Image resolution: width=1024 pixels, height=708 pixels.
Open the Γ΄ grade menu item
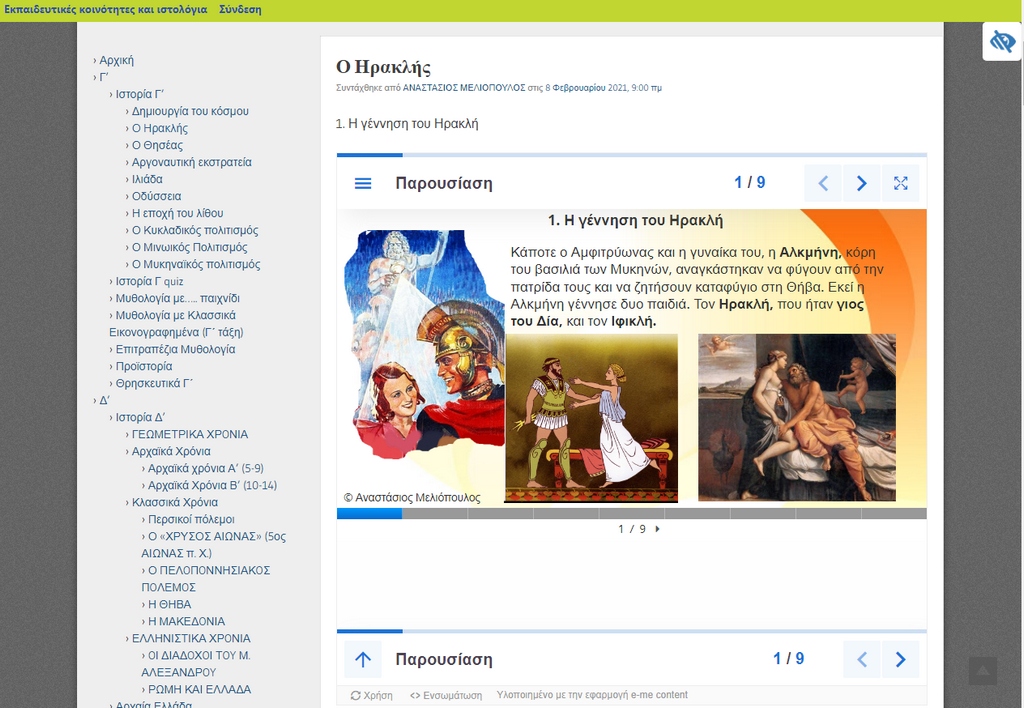click(x=104, y=77)
